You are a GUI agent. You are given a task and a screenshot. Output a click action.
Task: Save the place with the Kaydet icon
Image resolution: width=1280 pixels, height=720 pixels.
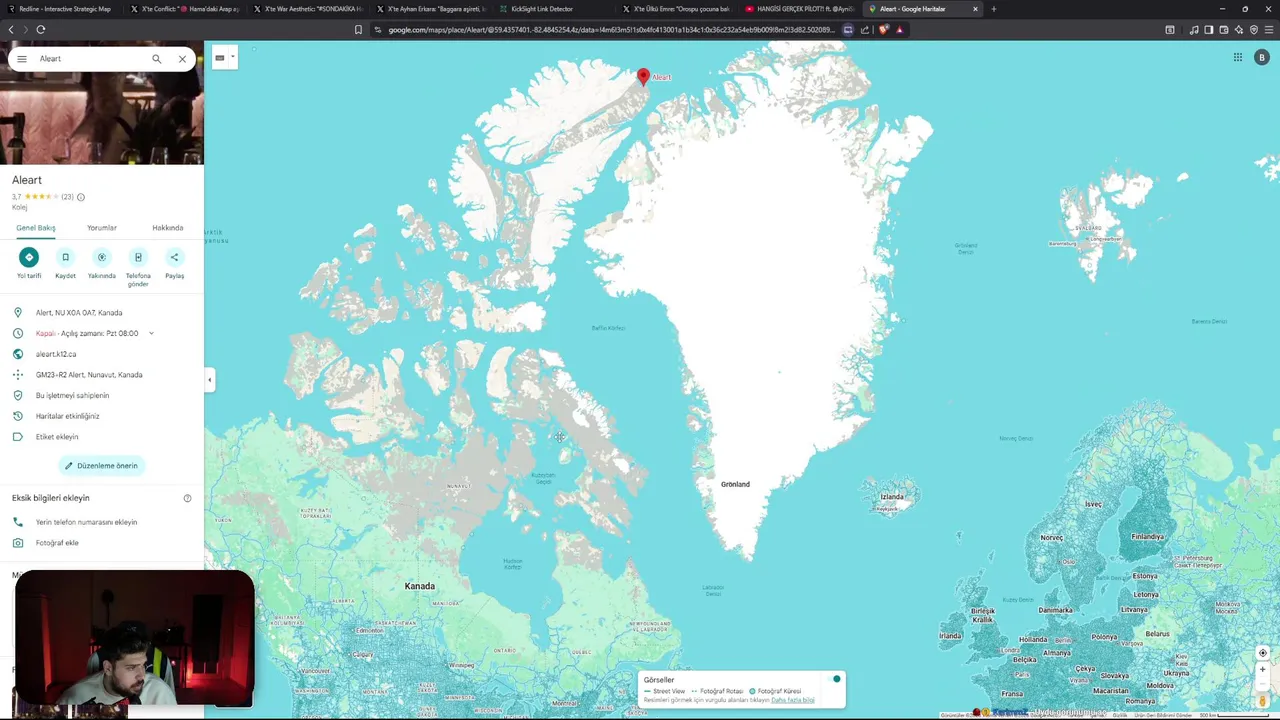point(65,257)
